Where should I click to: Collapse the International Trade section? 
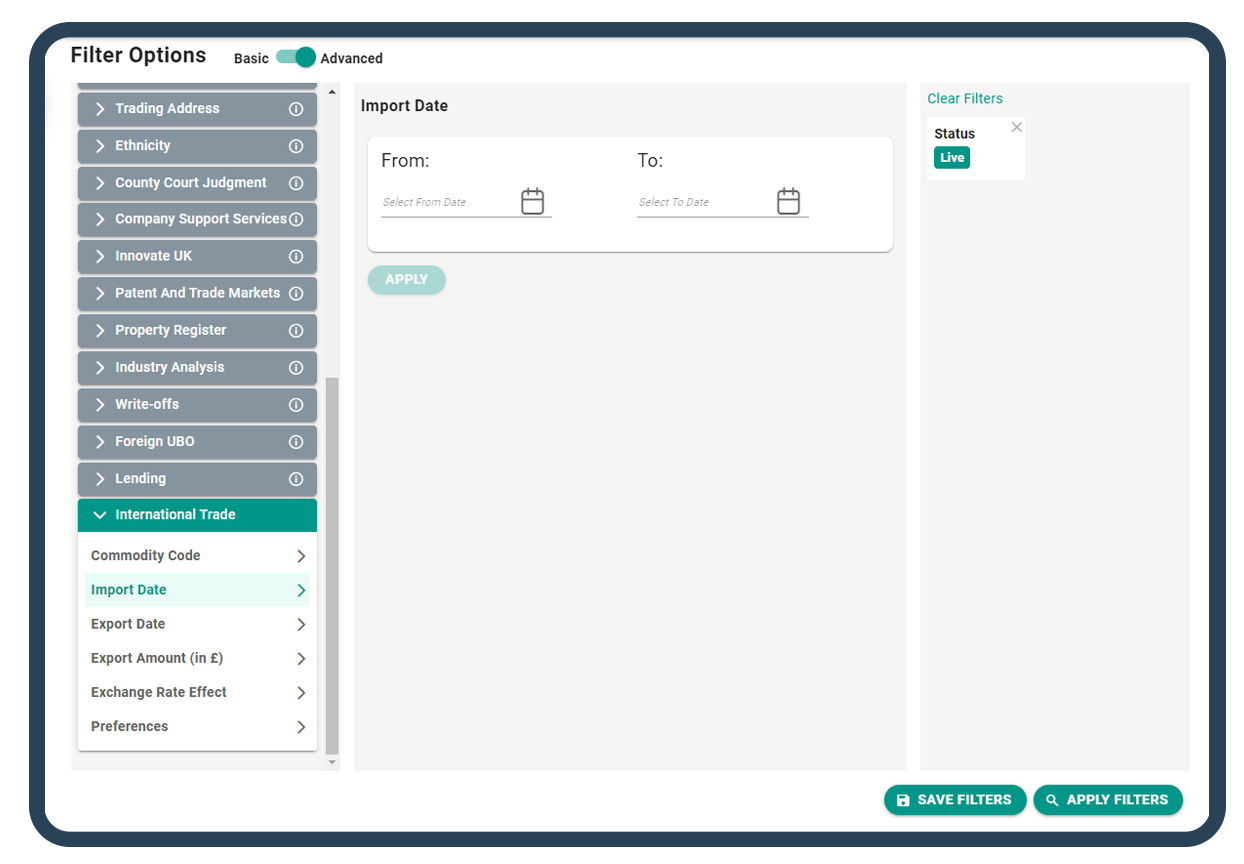click(x=197, y=515)
